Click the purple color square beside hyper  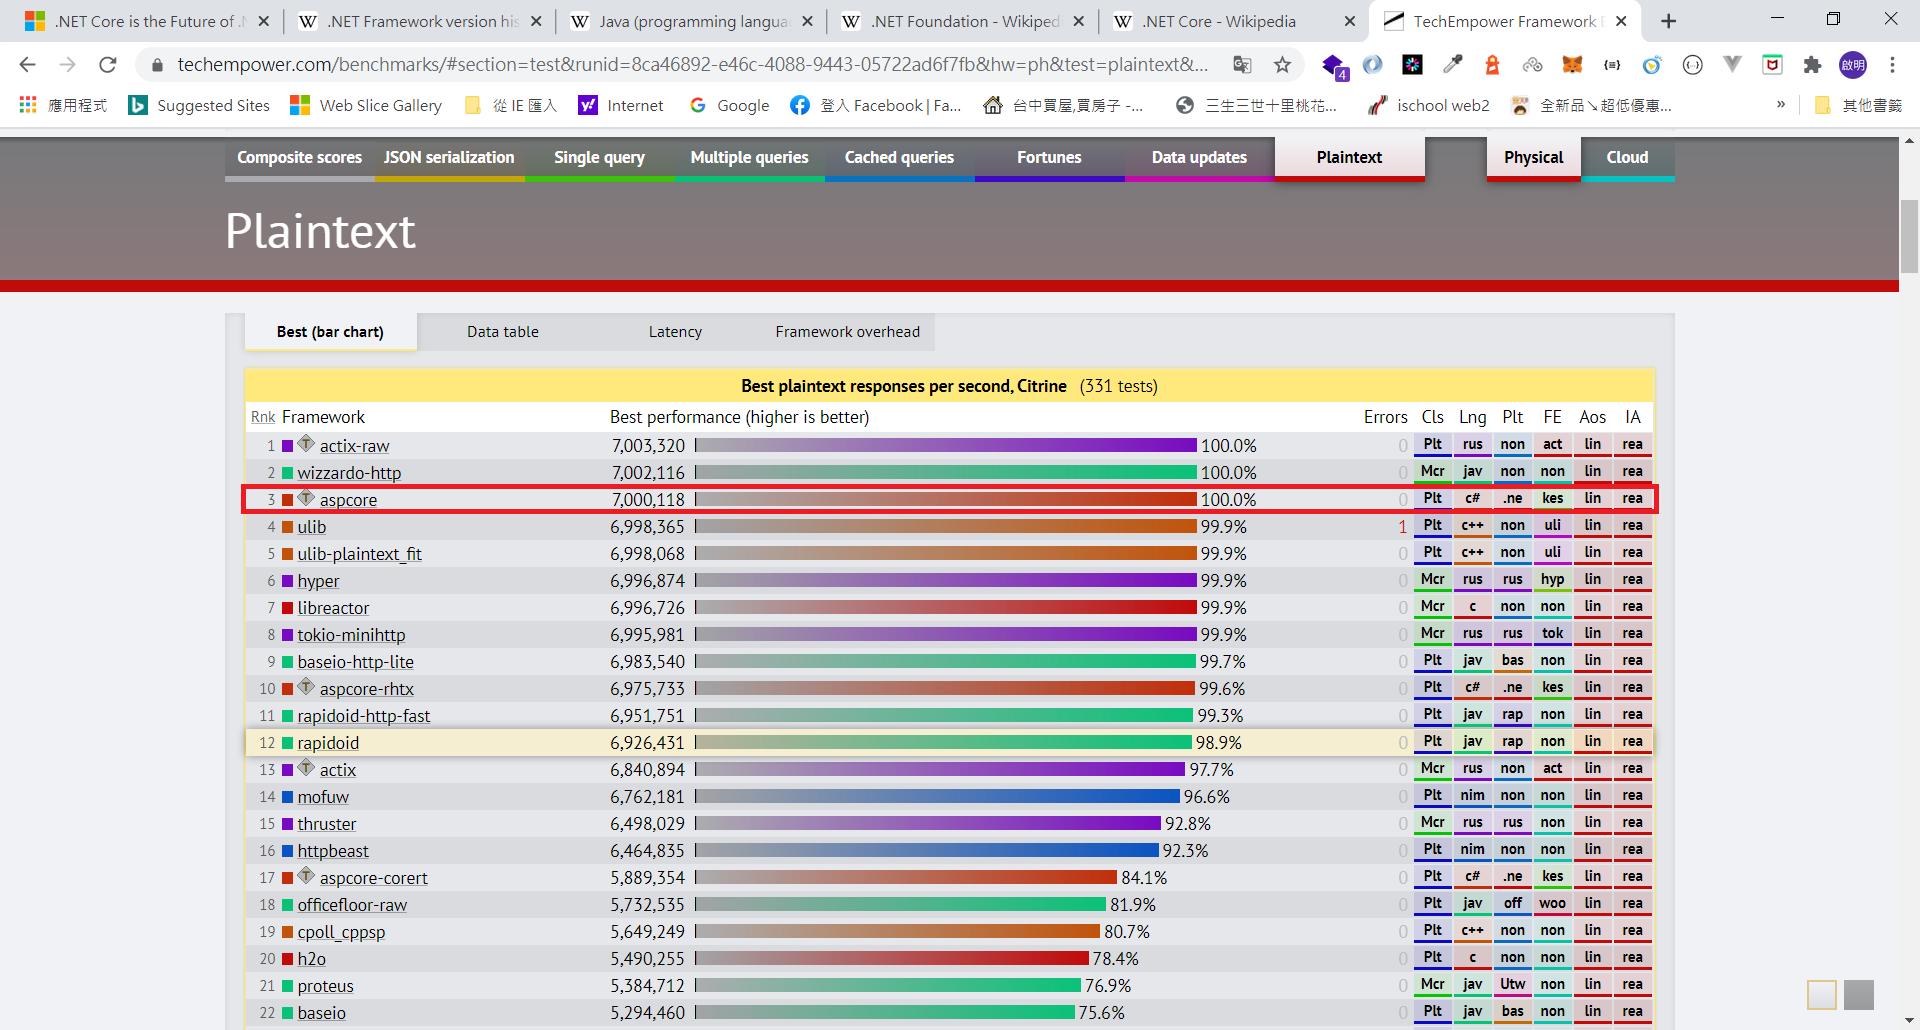point(288,581)
